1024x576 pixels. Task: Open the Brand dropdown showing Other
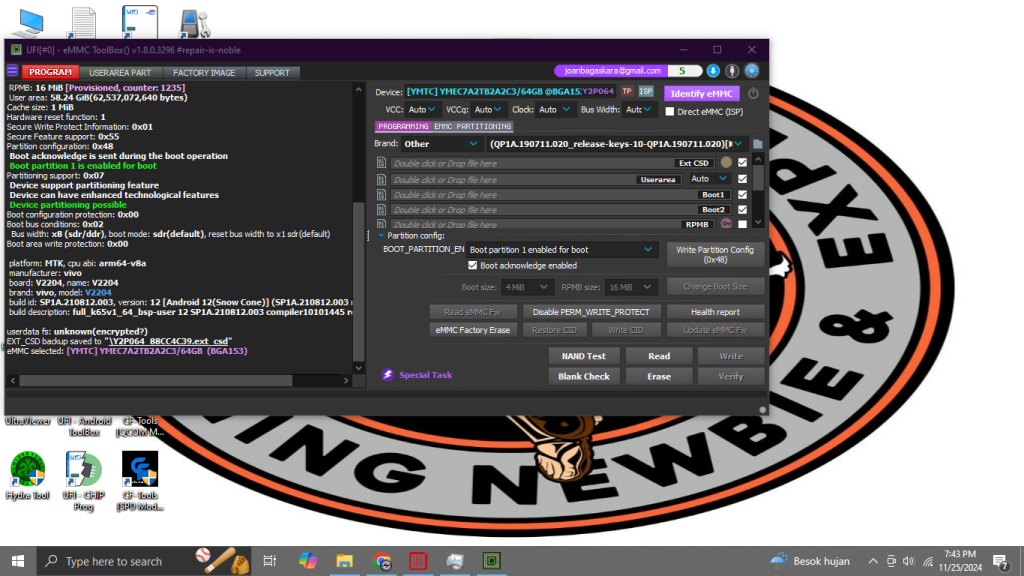441,144
